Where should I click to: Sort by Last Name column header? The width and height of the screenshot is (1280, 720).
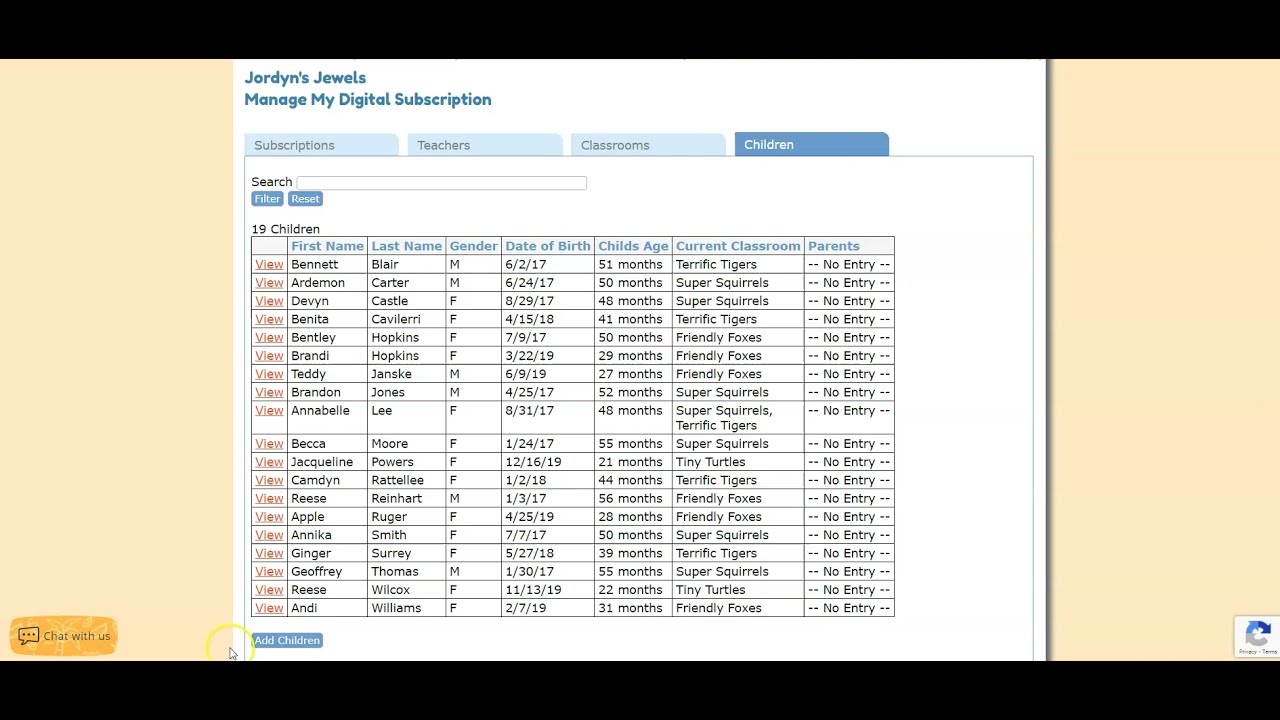pos(406,246)
